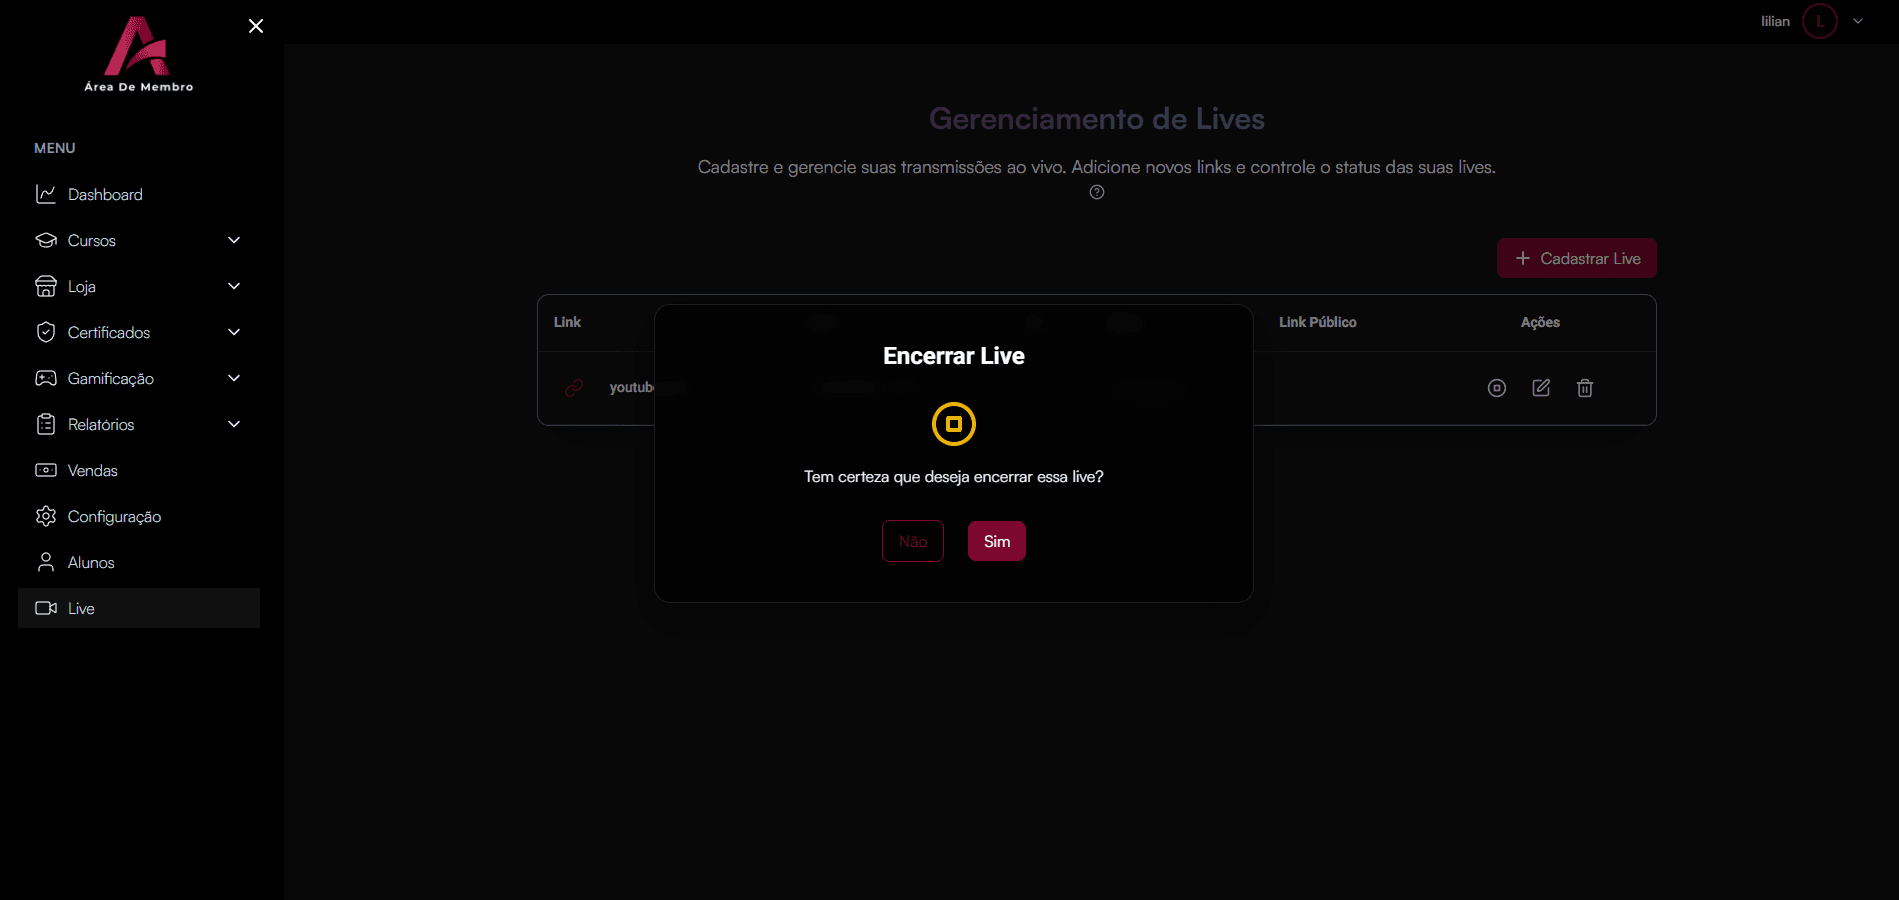Image resolution: width=1899 pixels, height=900 pixels.
Task: Click the Live camera icon in the sidebar
Action: point(46,608)
